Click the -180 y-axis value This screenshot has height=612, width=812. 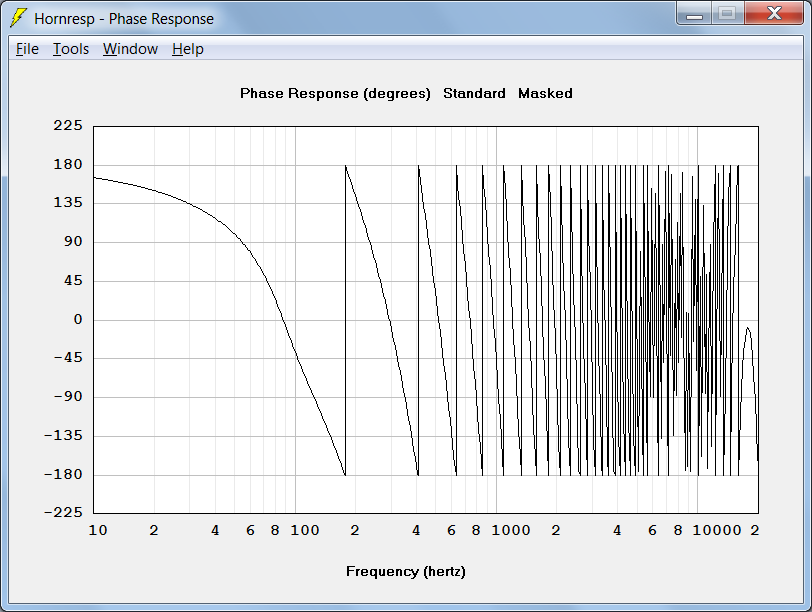click(x=63, y=474)
